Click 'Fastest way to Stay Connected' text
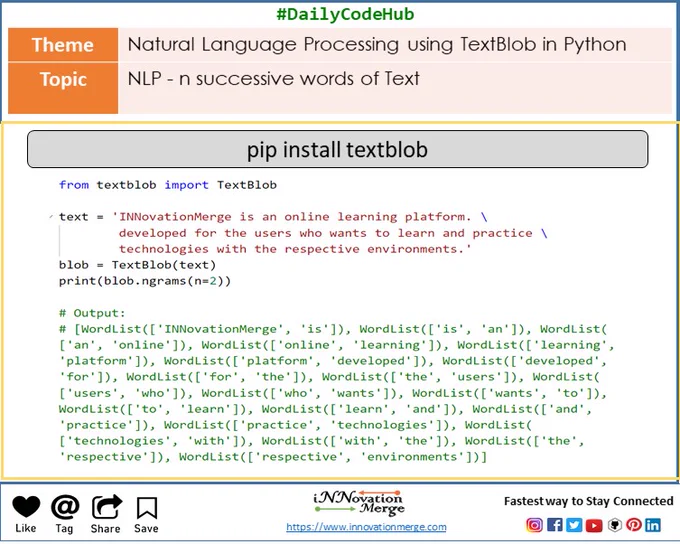 click(588, 501)
